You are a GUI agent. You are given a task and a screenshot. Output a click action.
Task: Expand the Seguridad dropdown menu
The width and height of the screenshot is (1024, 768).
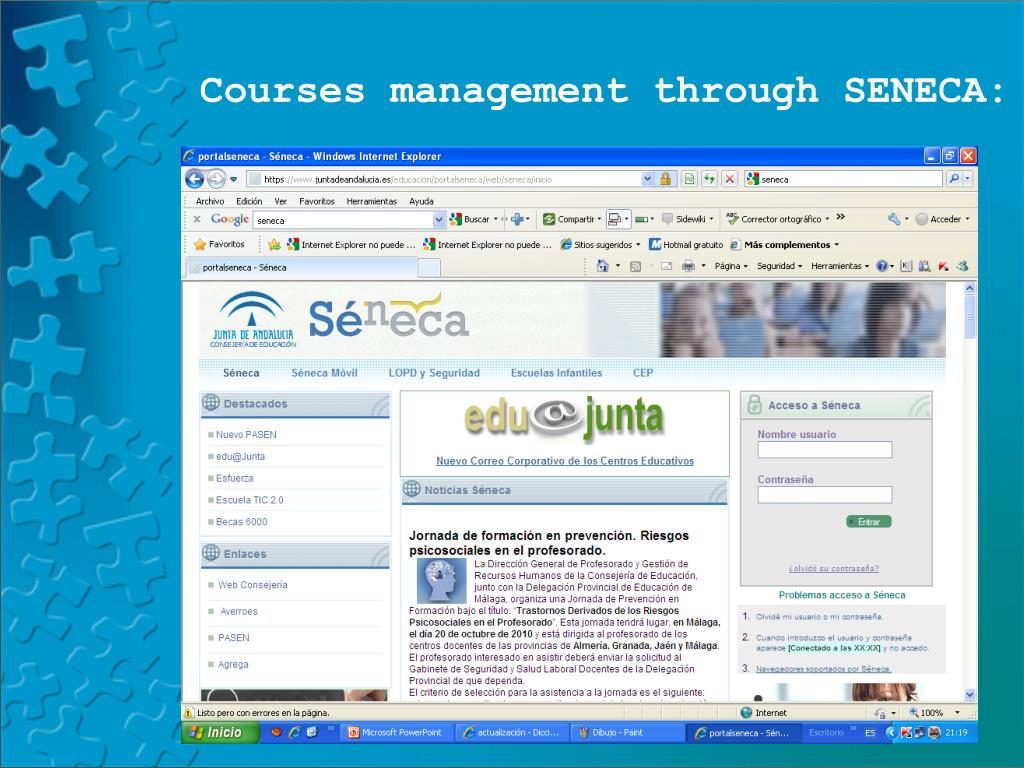tap(779, 266)
